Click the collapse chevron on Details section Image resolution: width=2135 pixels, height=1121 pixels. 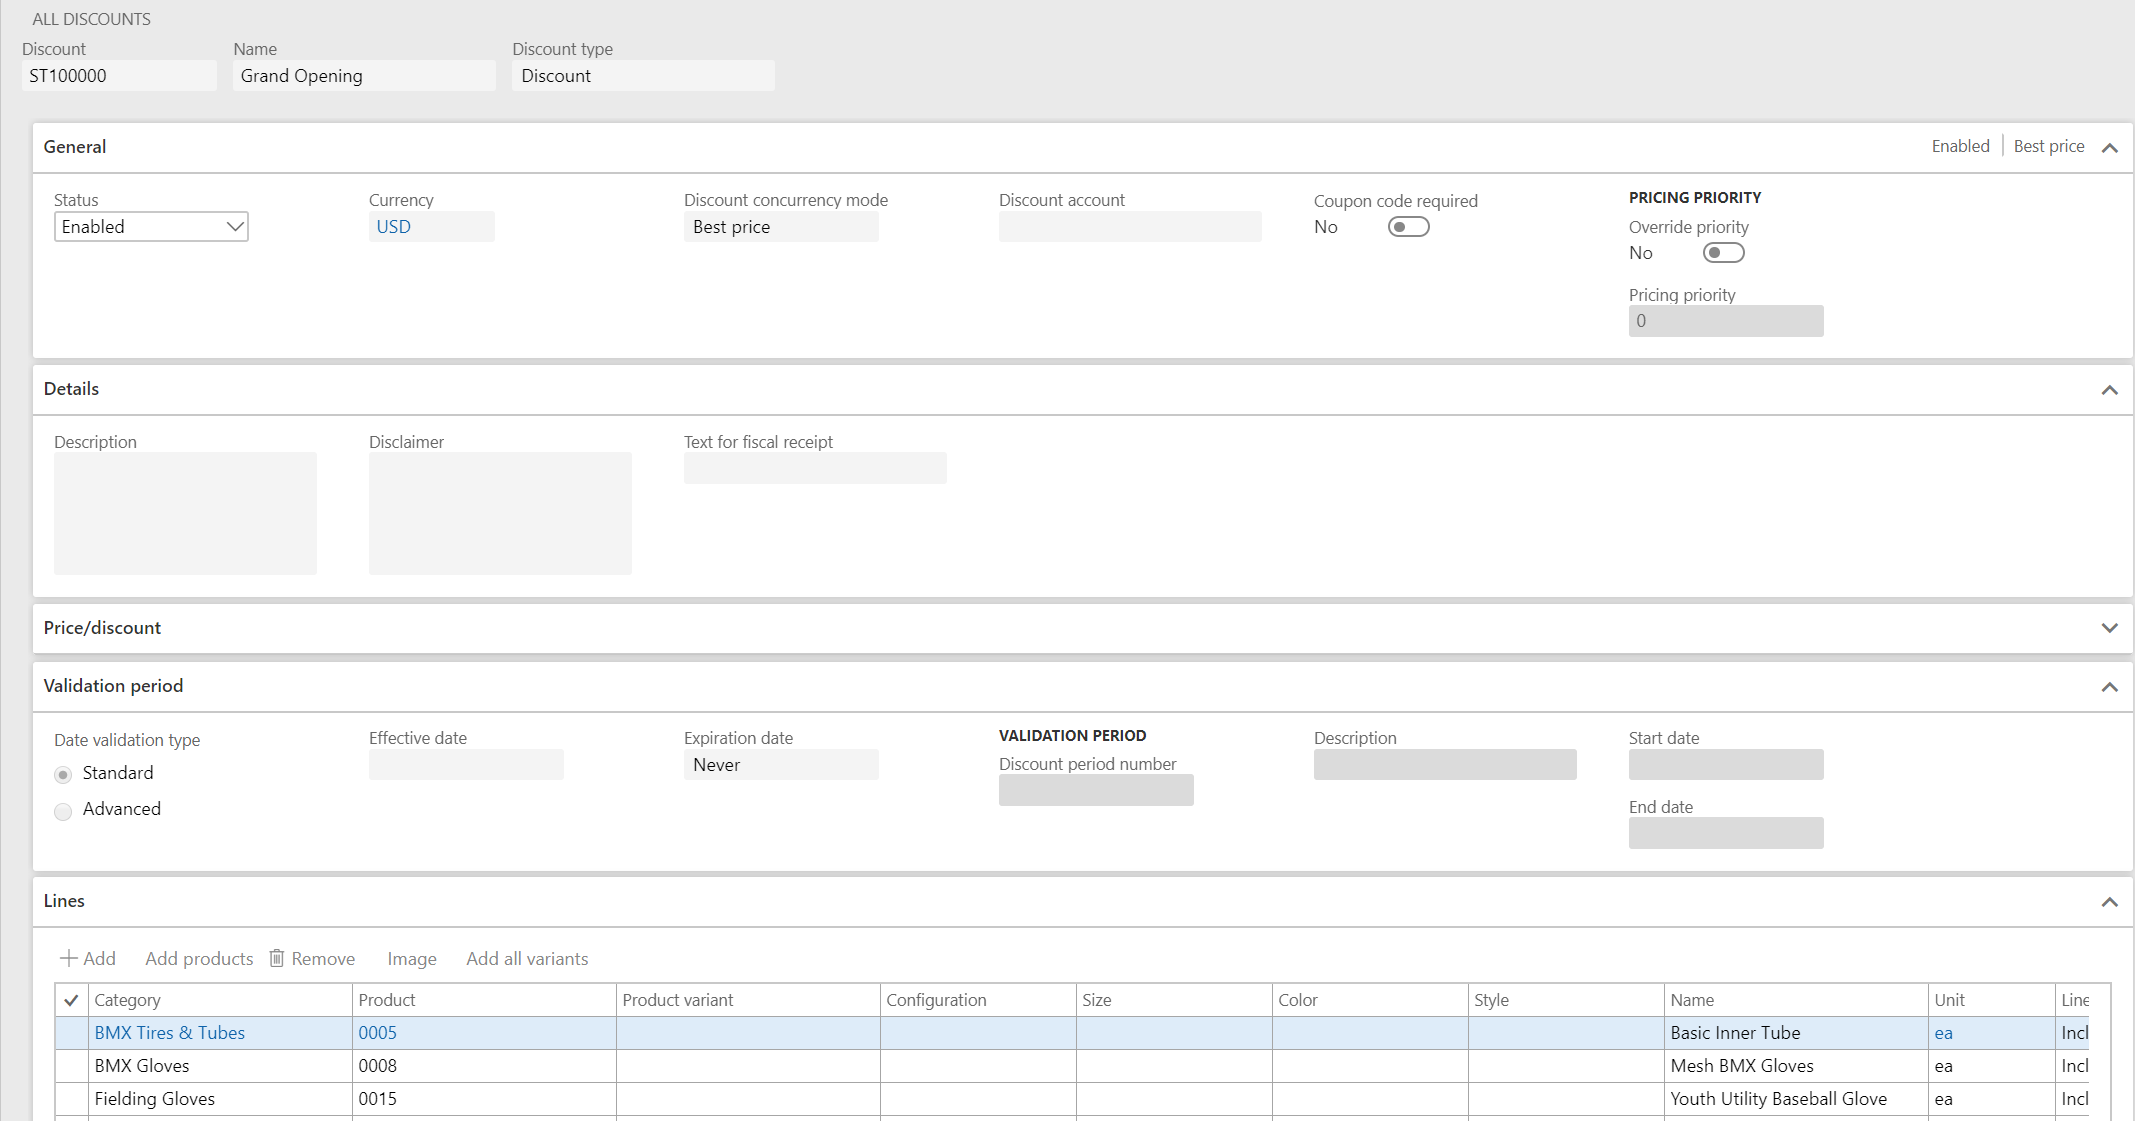[x=2110, y=390]
